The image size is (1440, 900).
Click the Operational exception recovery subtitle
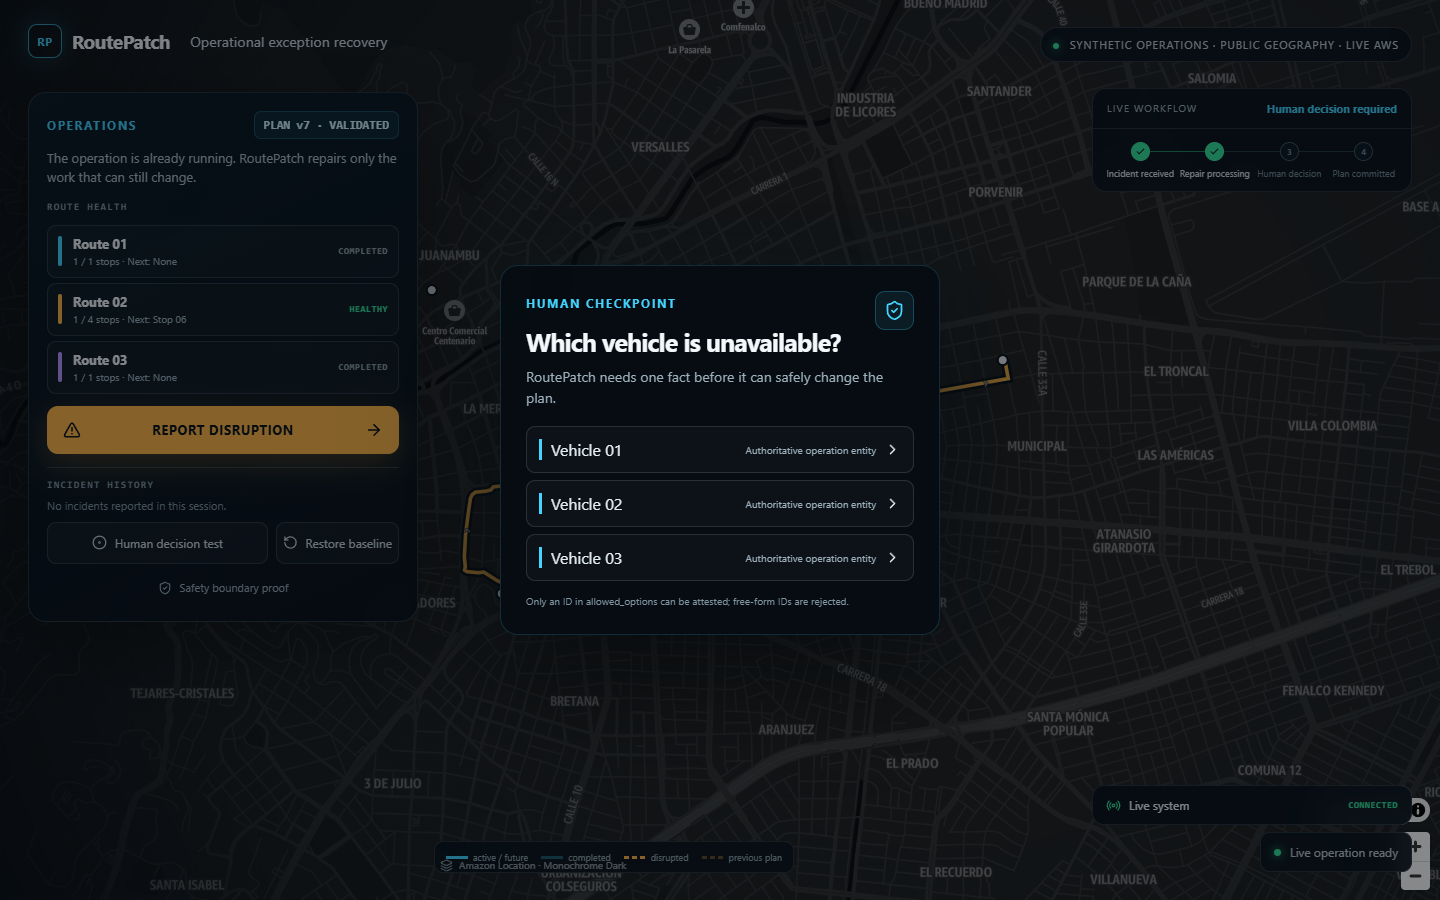[x=289, y=42]
